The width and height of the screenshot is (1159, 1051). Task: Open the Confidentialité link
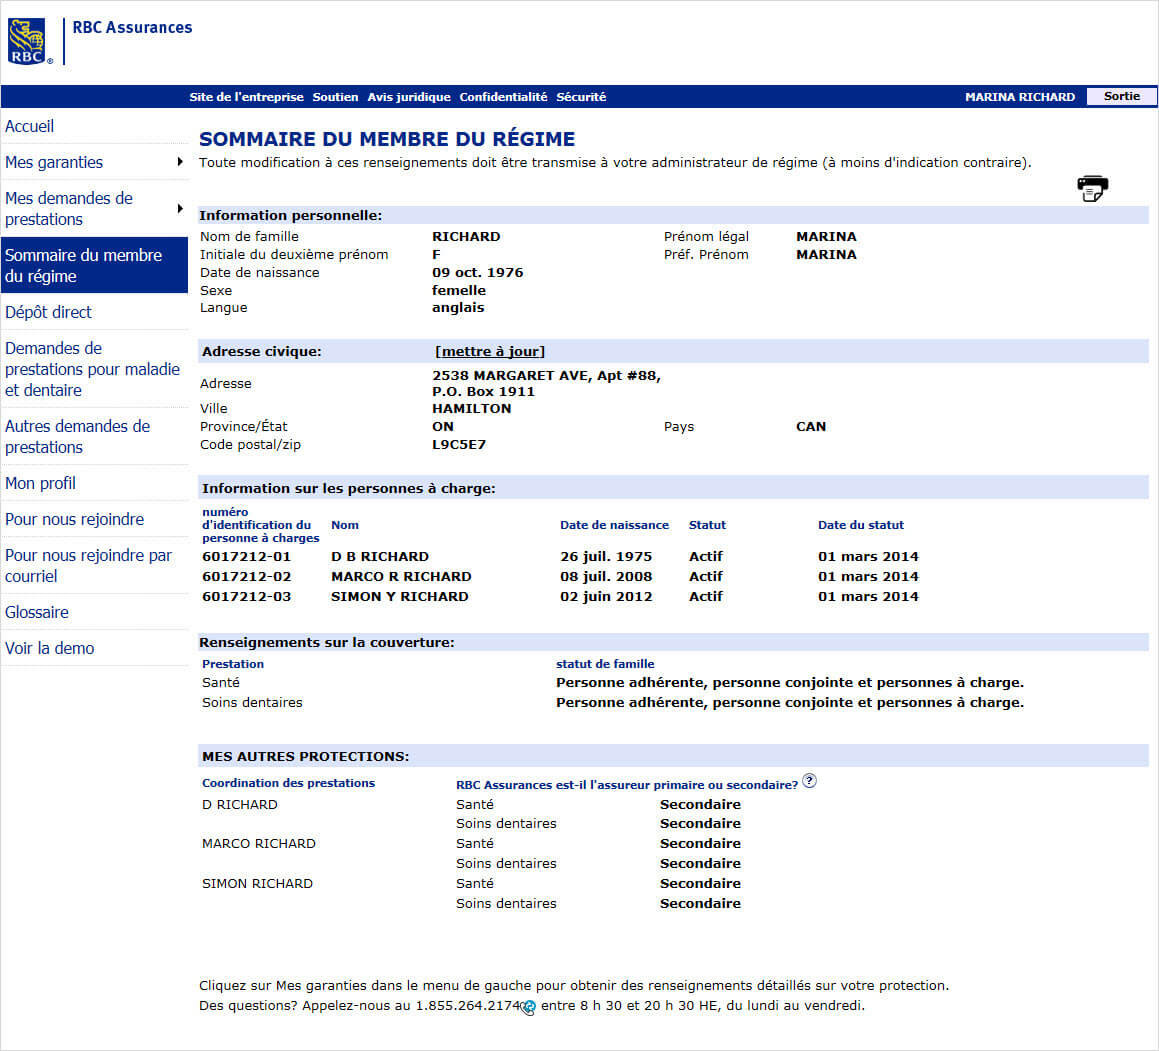[503, 97]
